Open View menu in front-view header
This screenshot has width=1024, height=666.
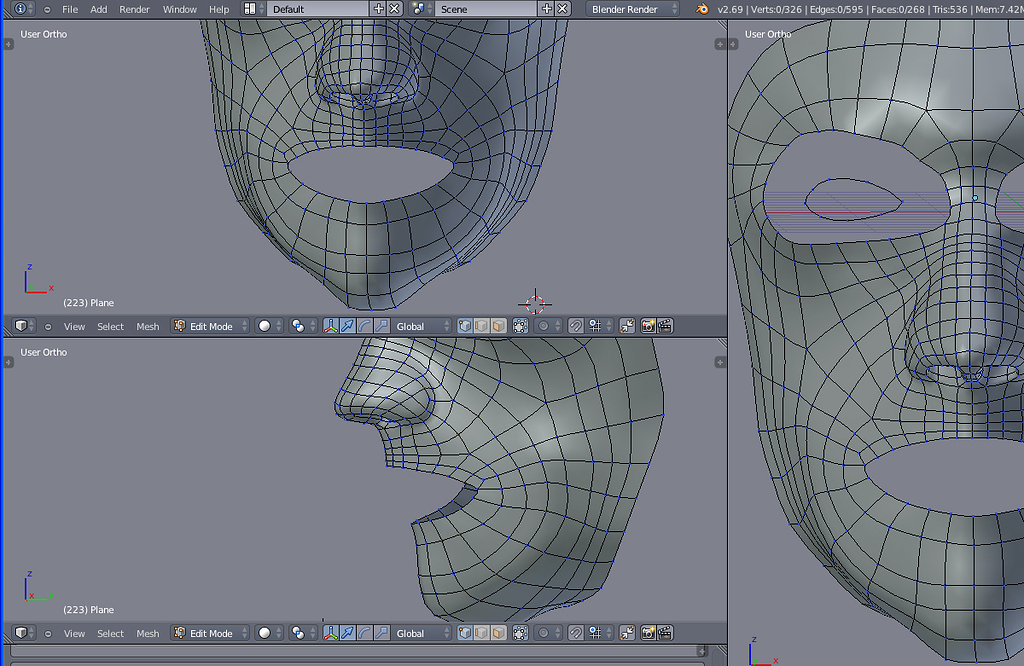pos(74,326)
